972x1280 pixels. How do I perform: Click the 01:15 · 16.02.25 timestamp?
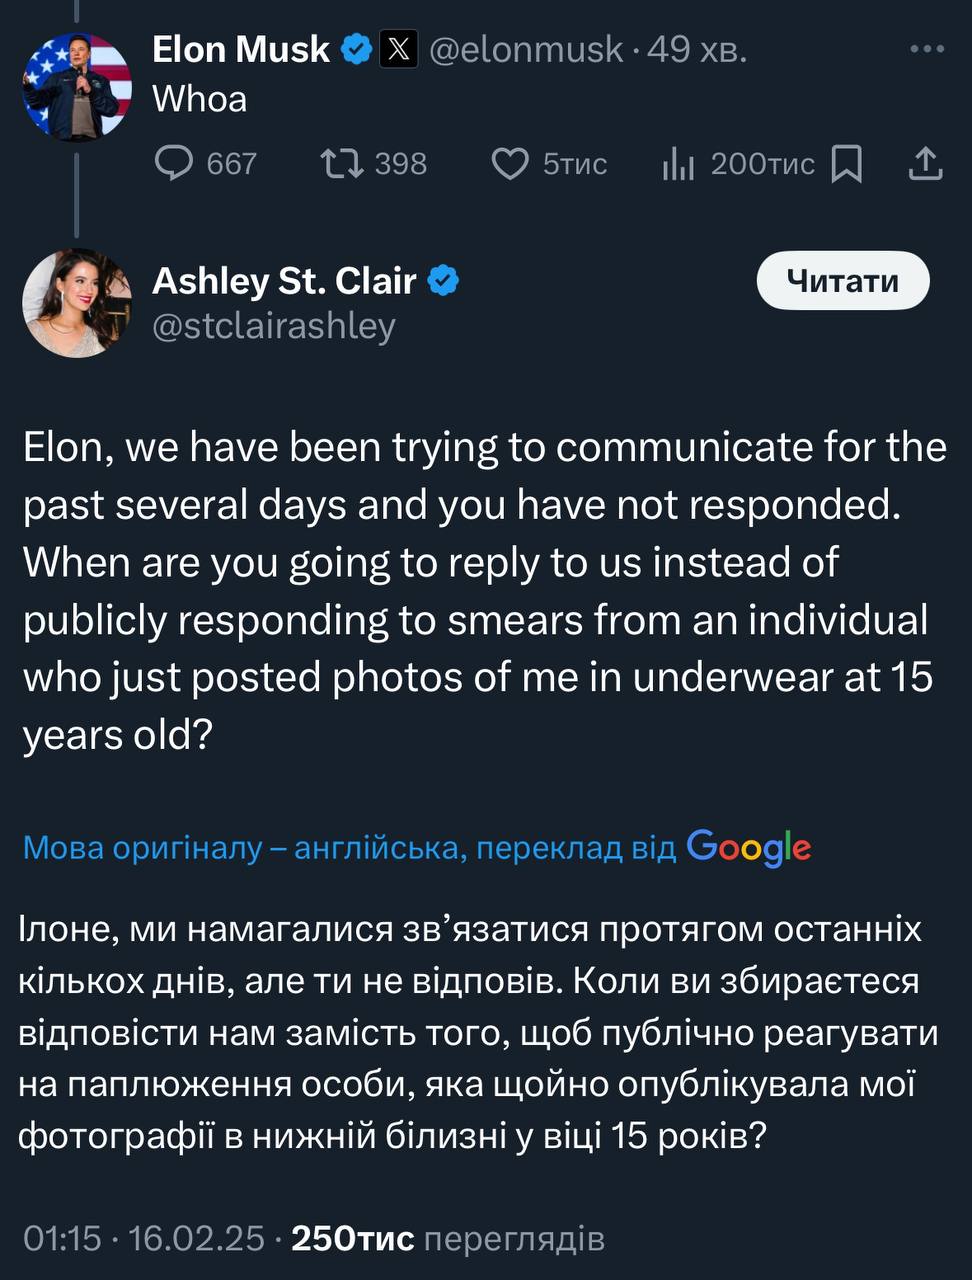(144, 1239)
